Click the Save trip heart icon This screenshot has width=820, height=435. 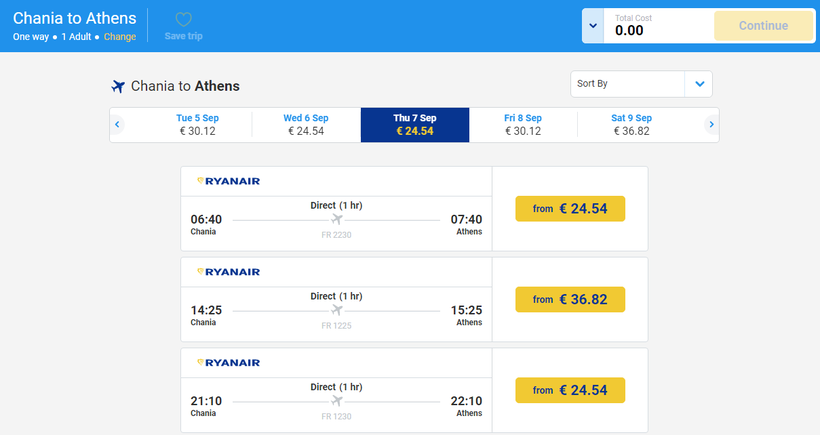183,20
